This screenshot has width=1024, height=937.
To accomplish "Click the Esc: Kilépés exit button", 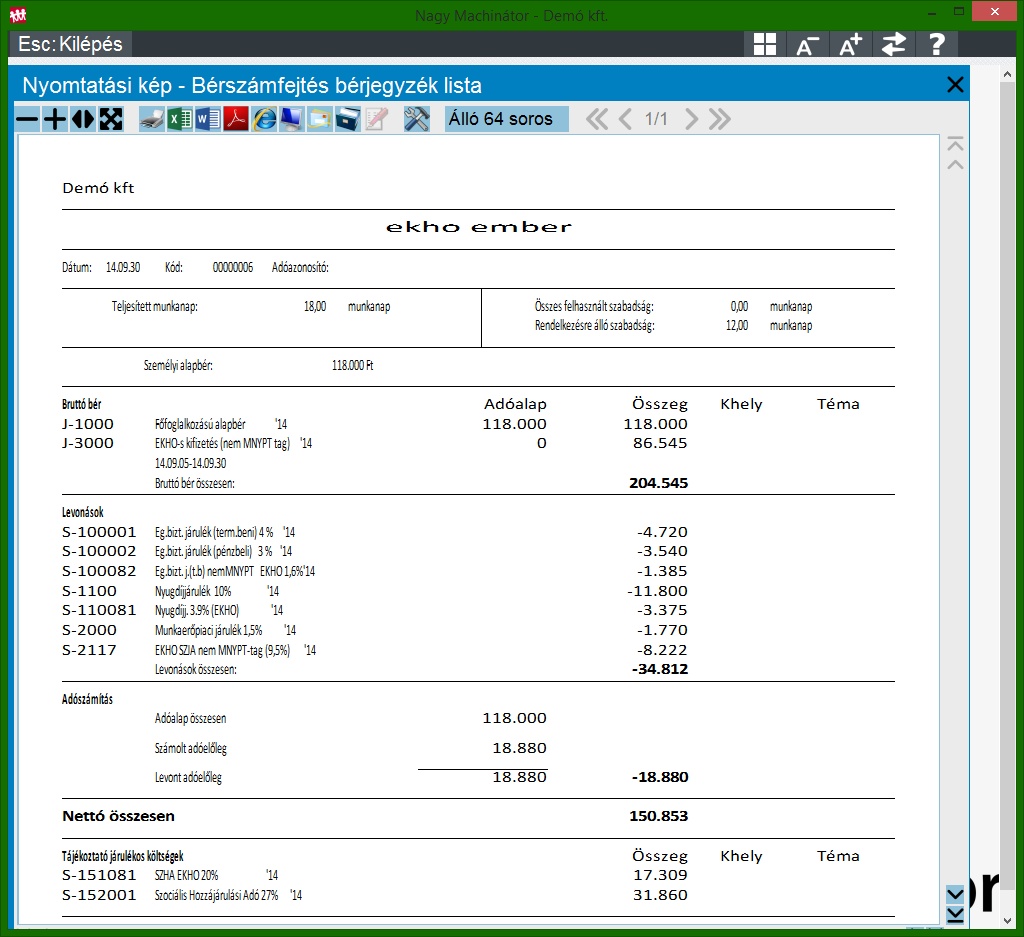I will click(x=70, y=45).
